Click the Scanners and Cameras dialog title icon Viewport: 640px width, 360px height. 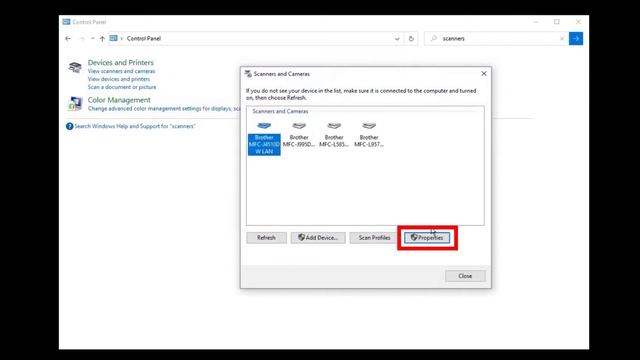(x=248, y=73)
